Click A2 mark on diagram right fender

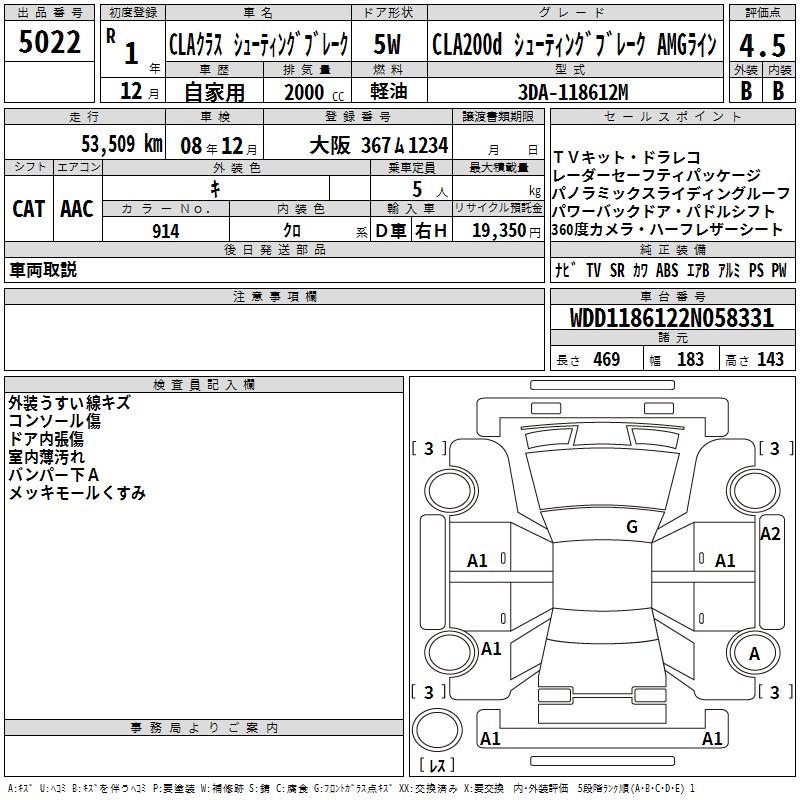[770, 534]
